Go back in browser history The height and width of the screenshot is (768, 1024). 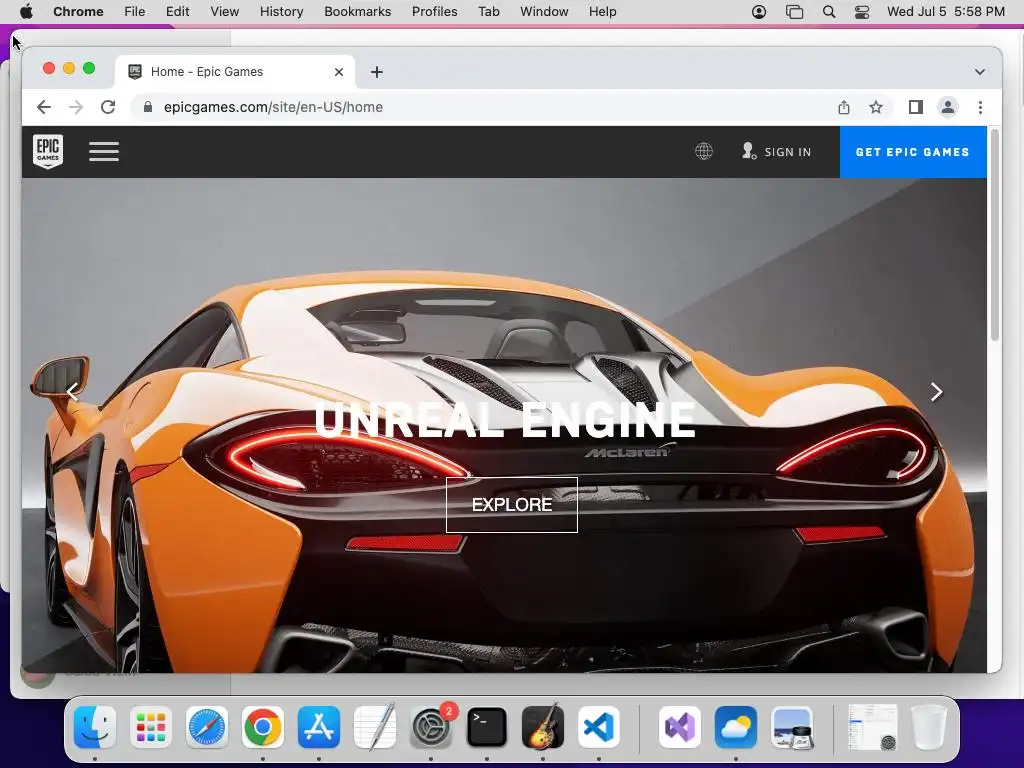[44, 107]
